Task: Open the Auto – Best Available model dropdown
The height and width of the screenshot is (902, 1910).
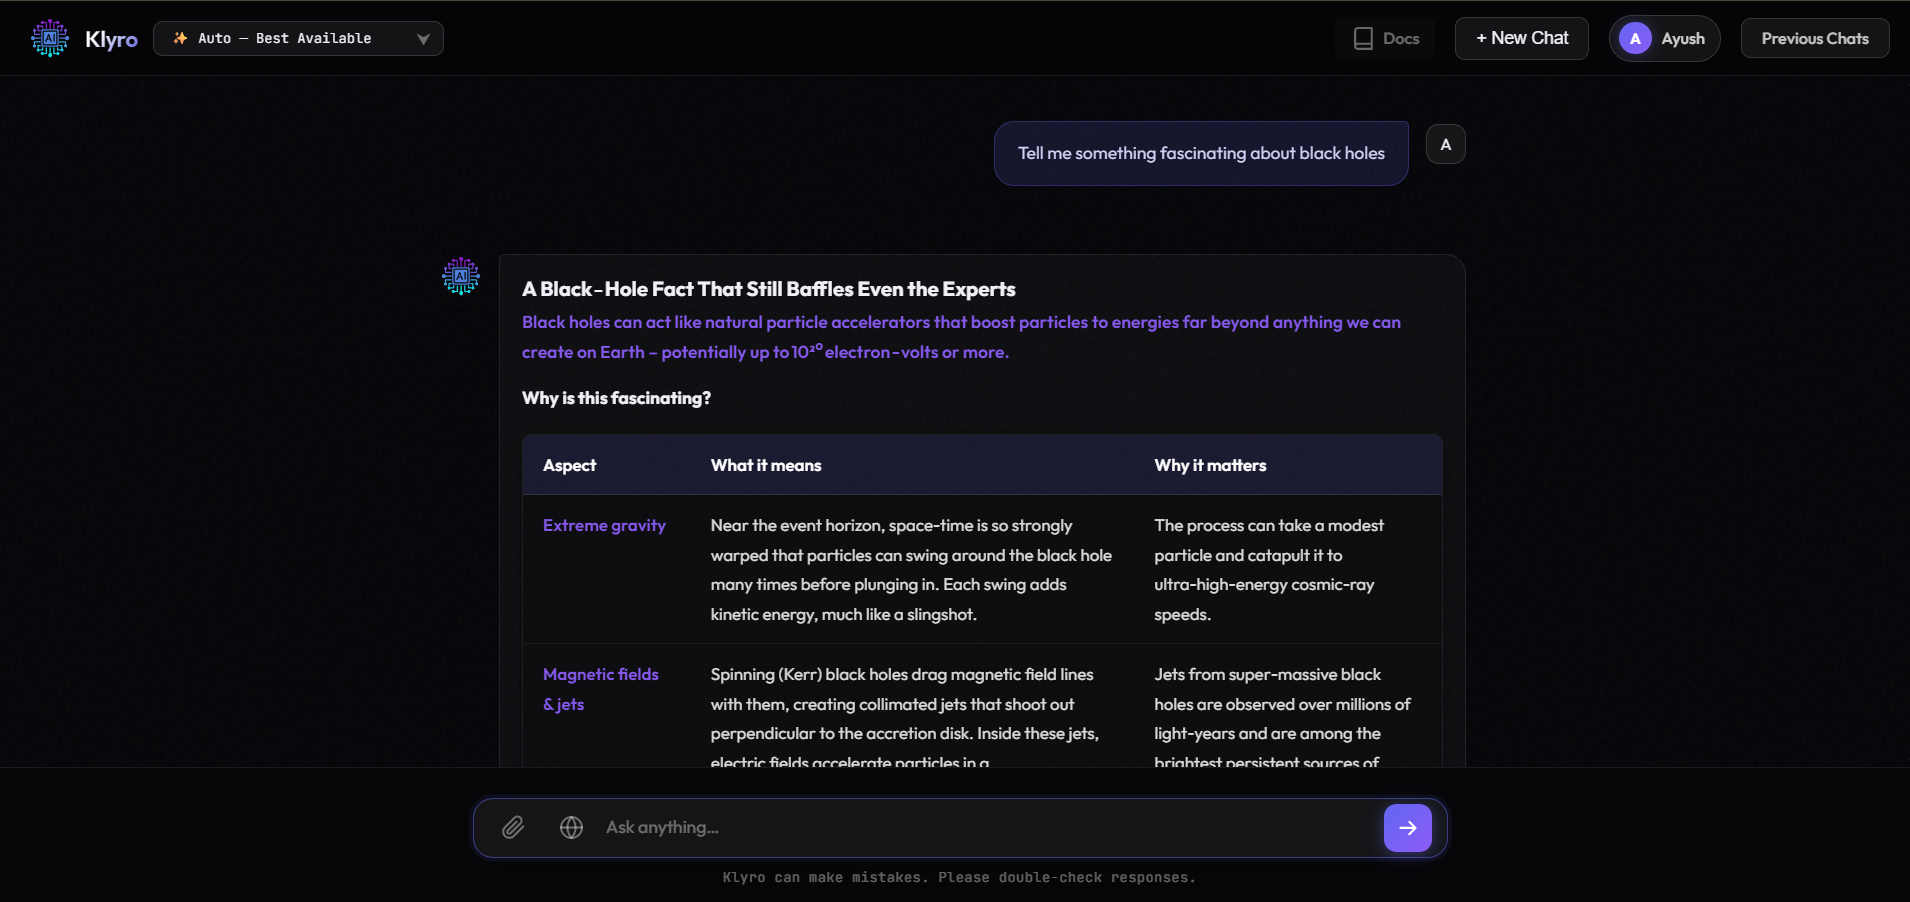Action: pos(298,38)
